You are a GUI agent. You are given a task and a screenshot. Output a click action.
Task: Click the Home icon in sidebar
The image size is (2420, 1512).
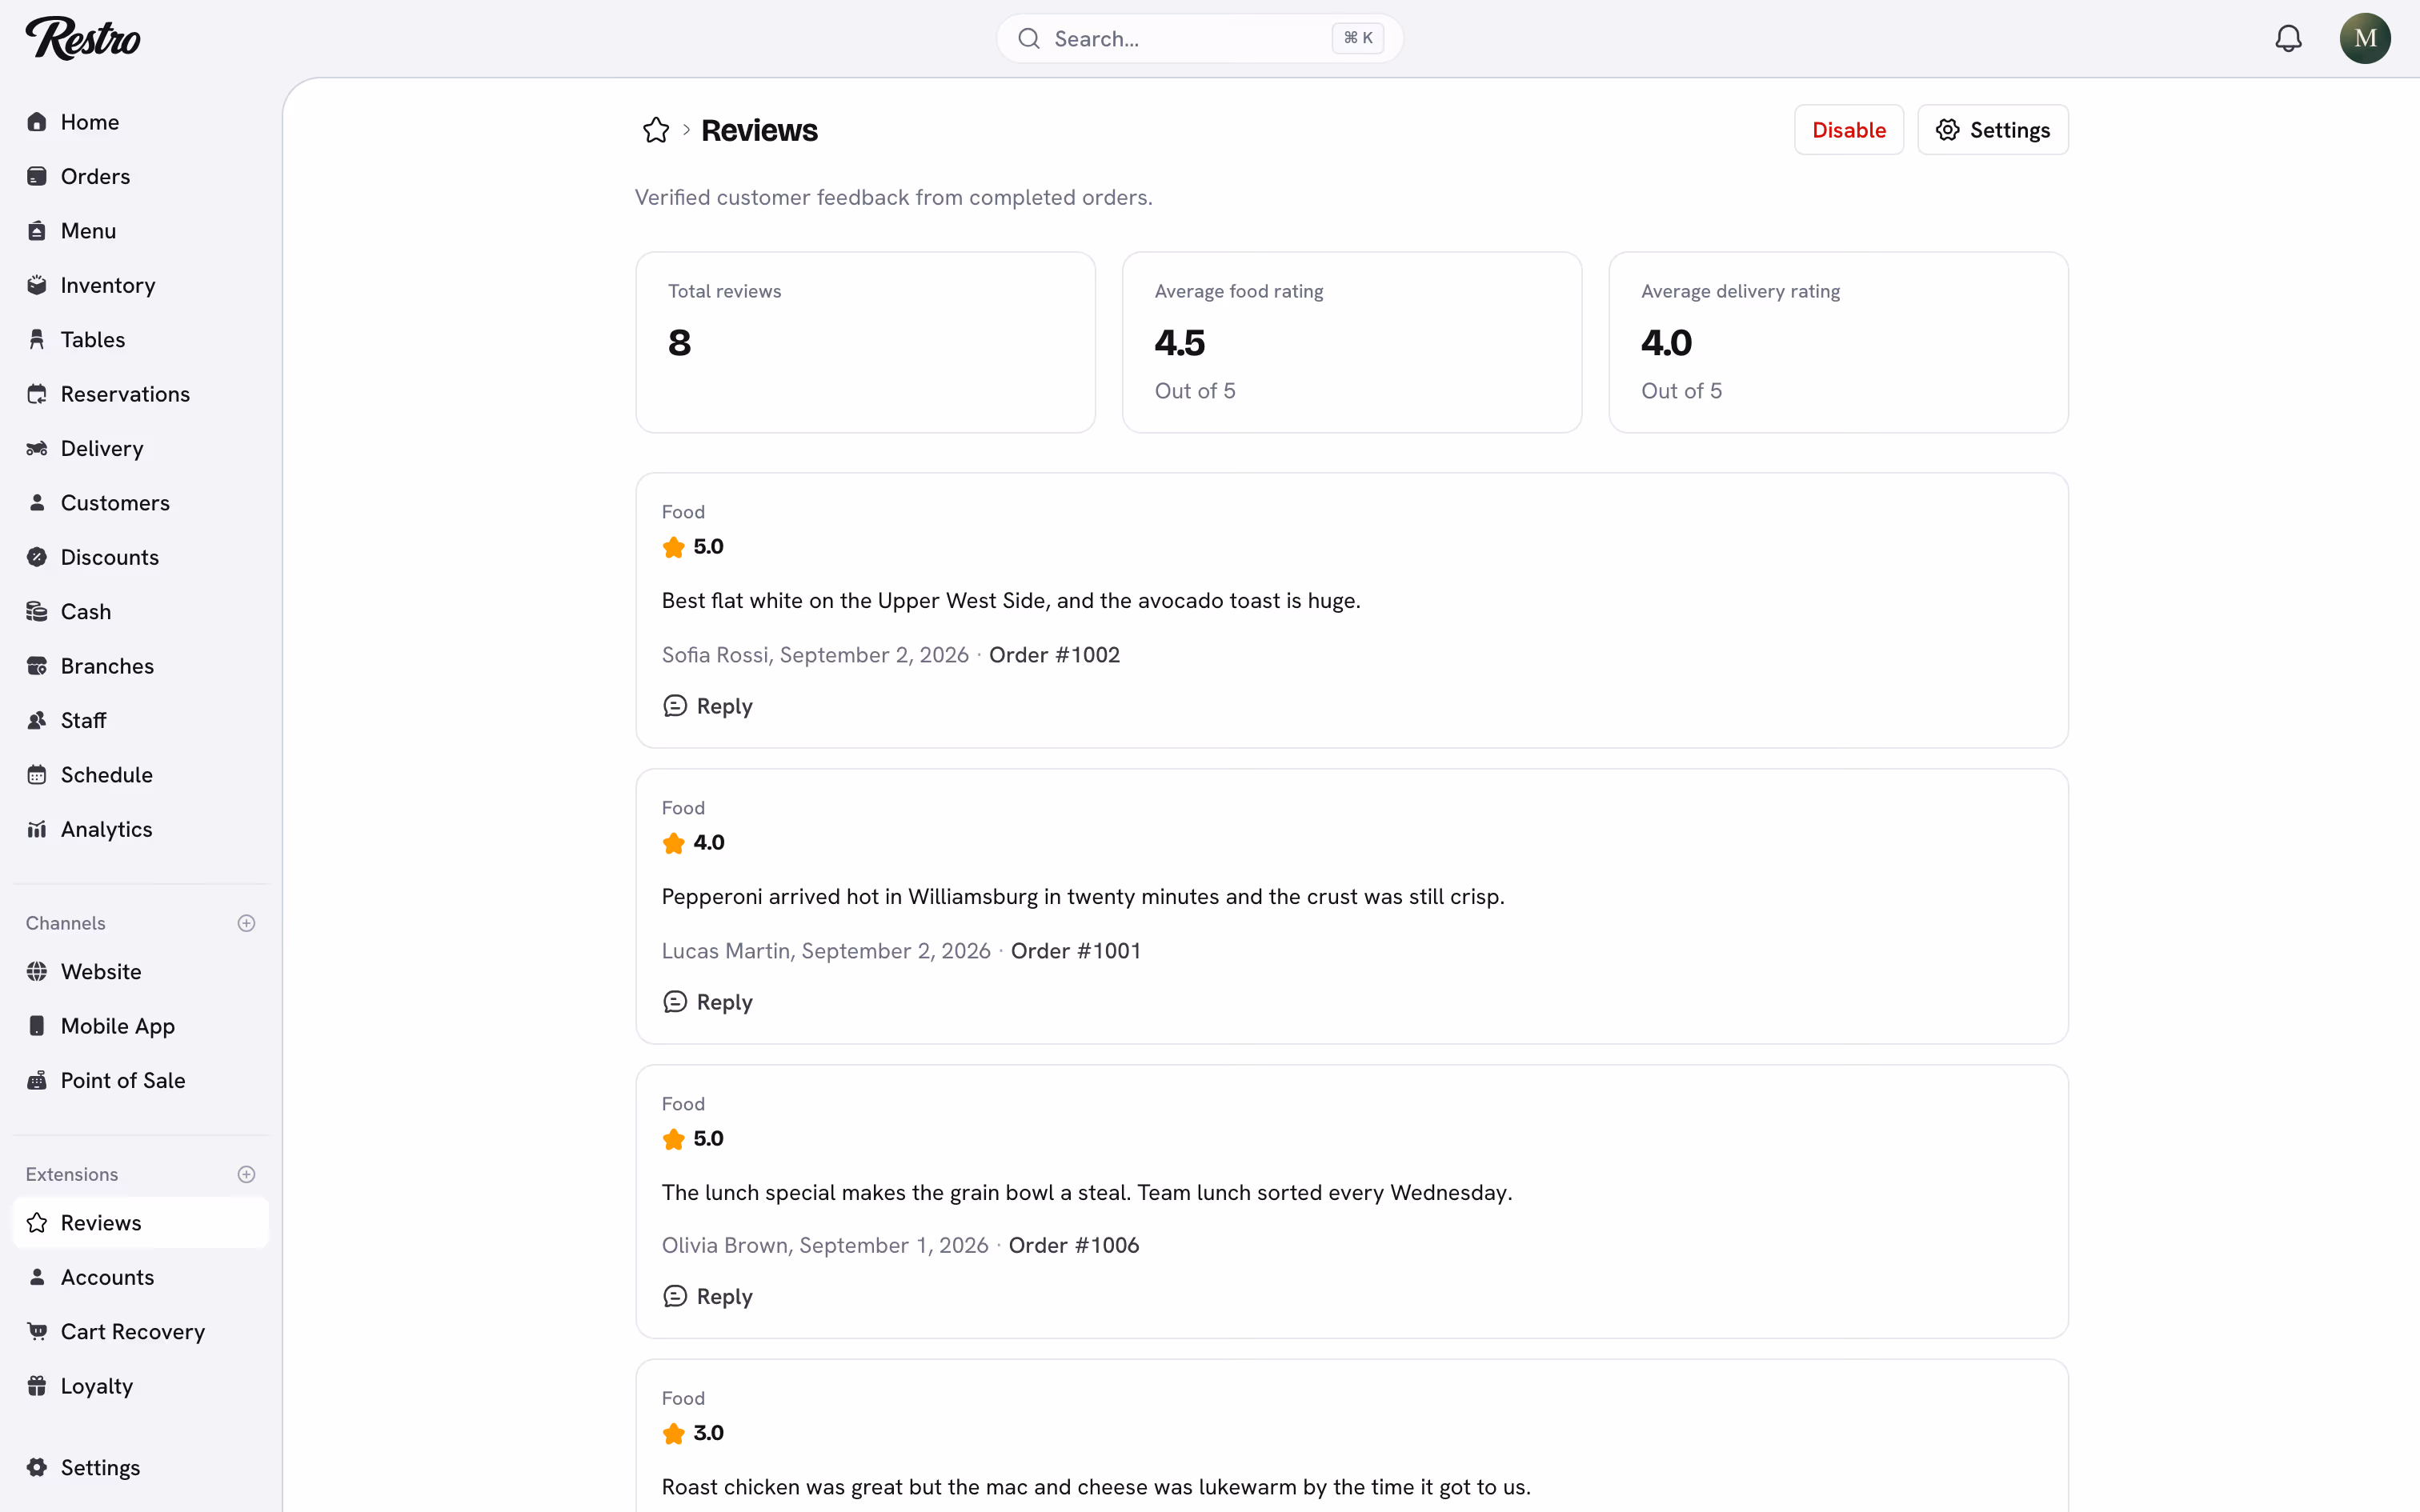click(x=37, y=122)
